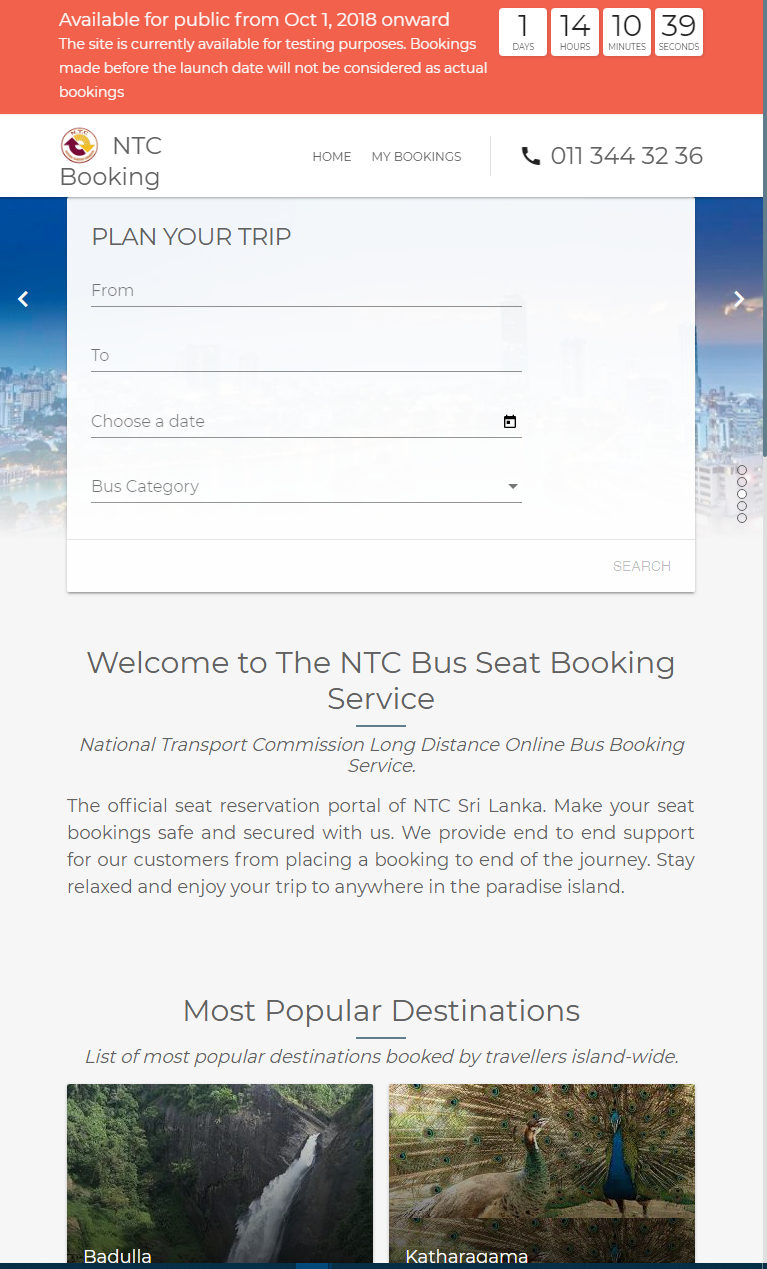The height and width of the screenshot is (1269, 767).
Task: Open the Bus Category dropdown
Action: tap(300, 486)
